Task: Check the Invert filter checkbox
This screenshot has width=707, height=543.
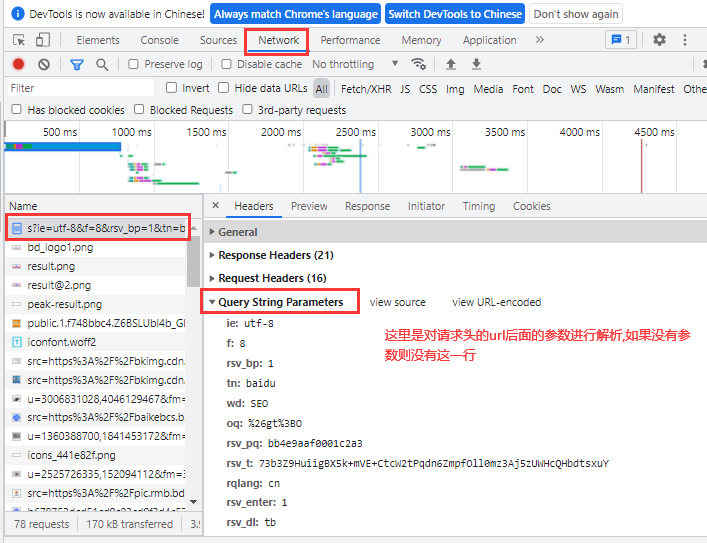Action: pyautogui.click(x=171, y=87)
